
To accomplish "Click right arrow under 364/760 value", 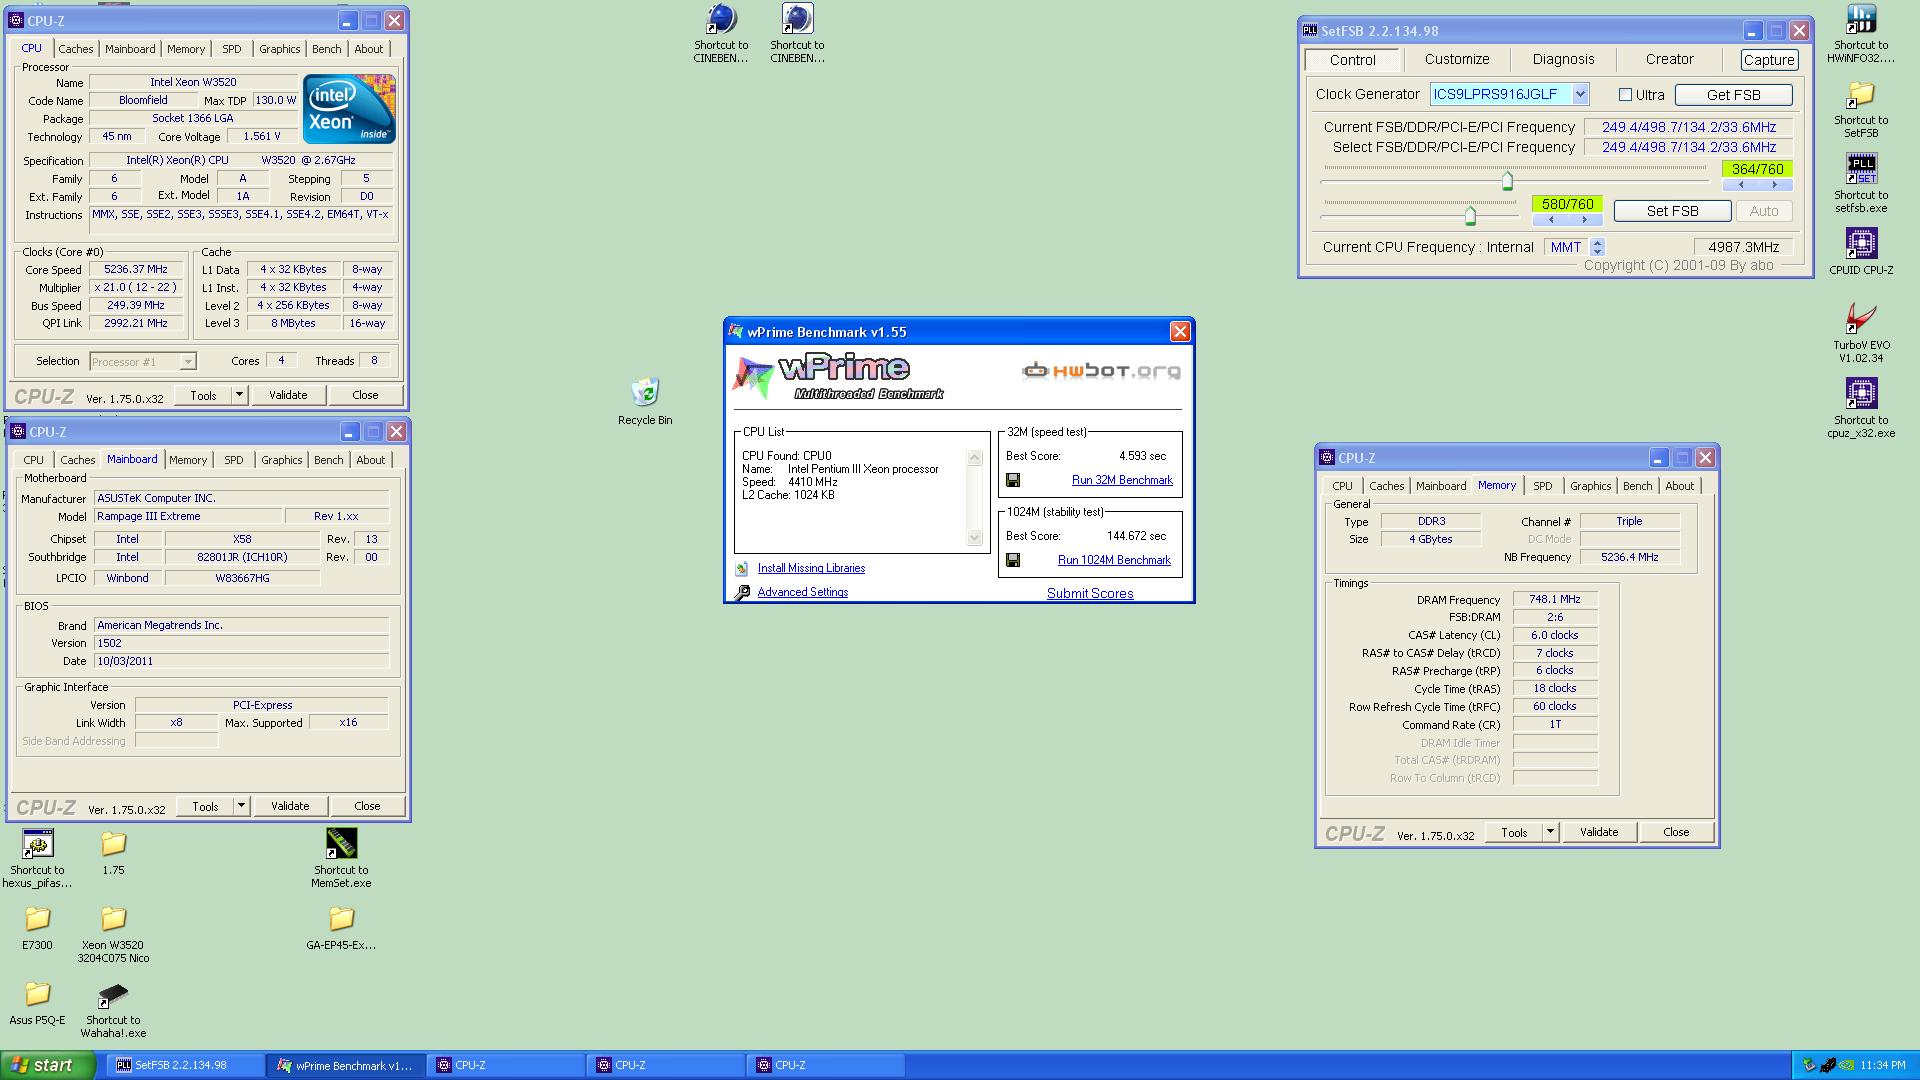I will click(x=1775, y=185).
